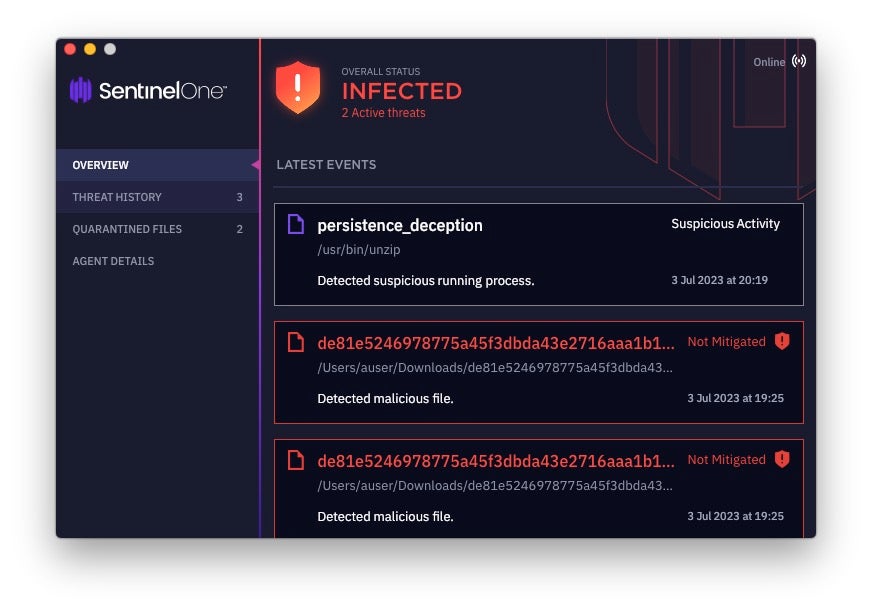Click the Suspicious Activity status label
Viewport: 872px width, 612px height.
725,224
